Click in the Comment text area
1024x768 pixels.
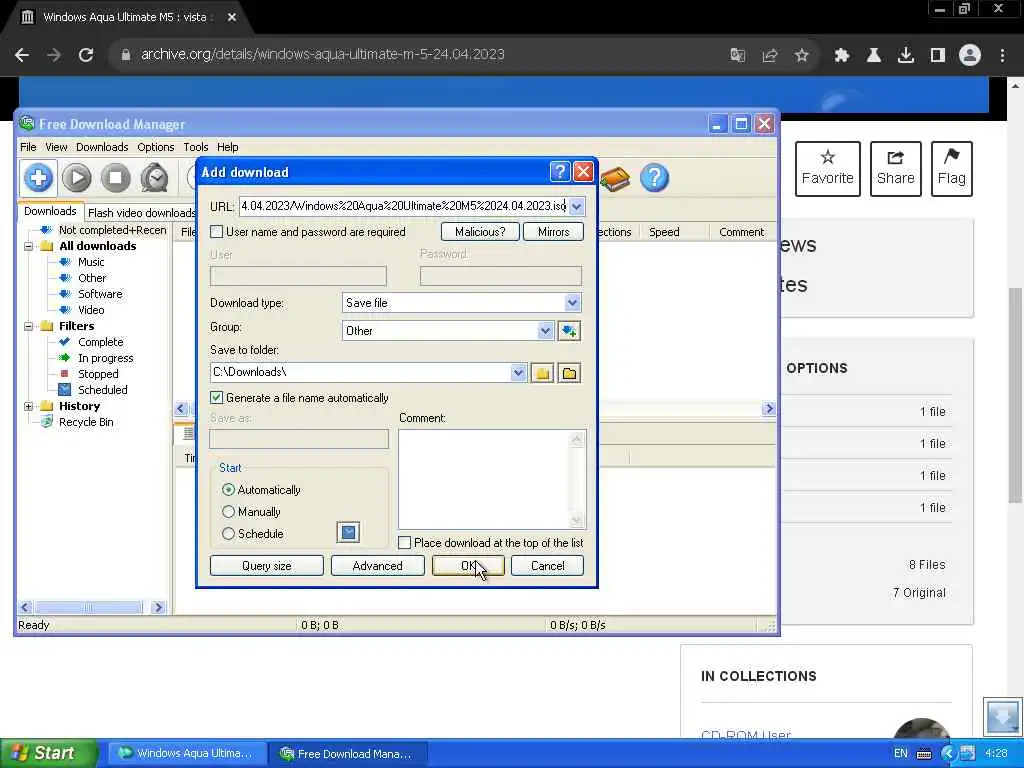tap(485, 479)
